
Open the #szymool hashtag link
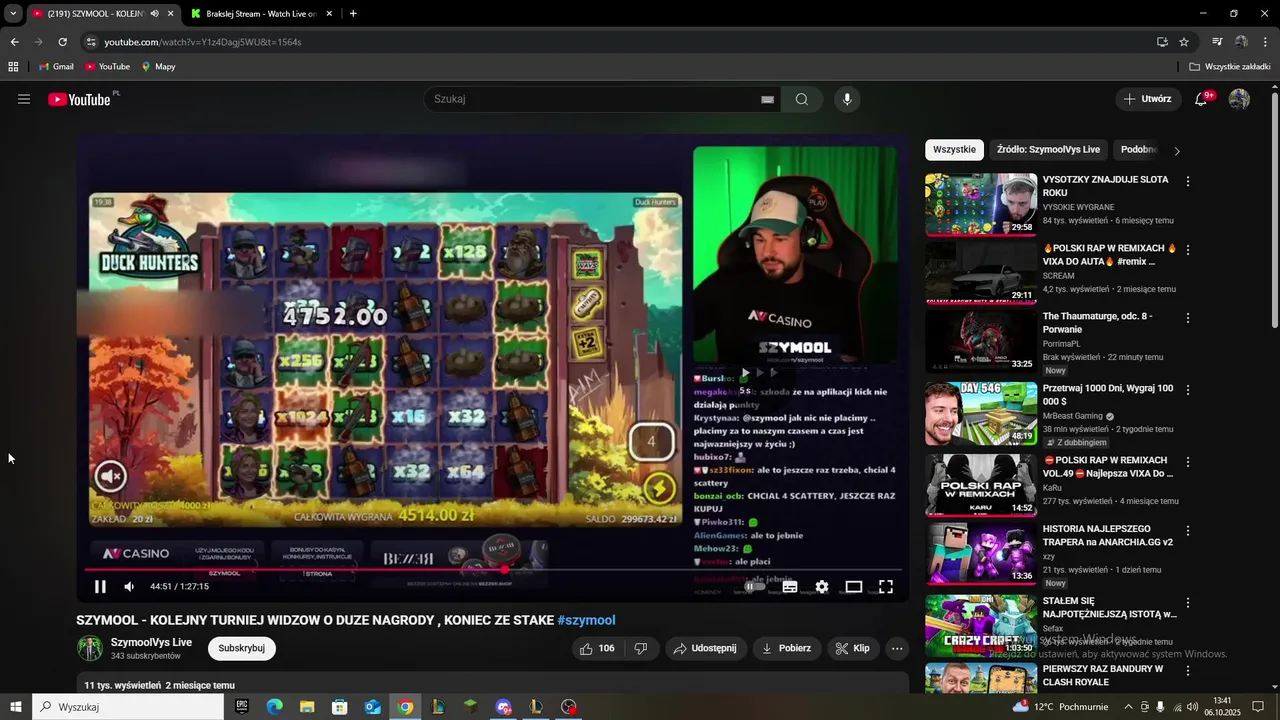(586, 620)
